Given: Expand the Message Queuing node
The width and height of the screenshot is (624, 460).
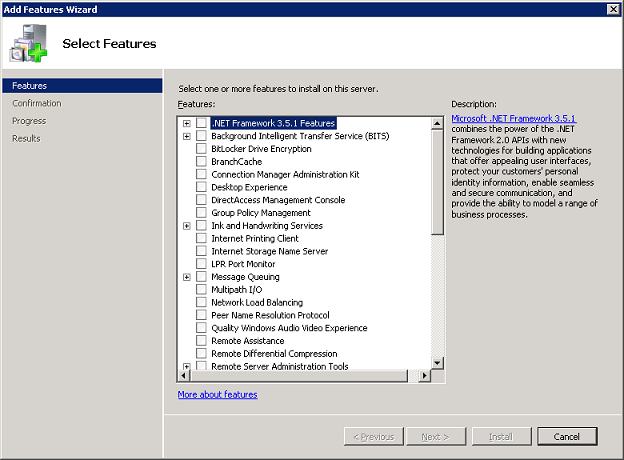Looking at the screenshot, I should pos(187,277).
